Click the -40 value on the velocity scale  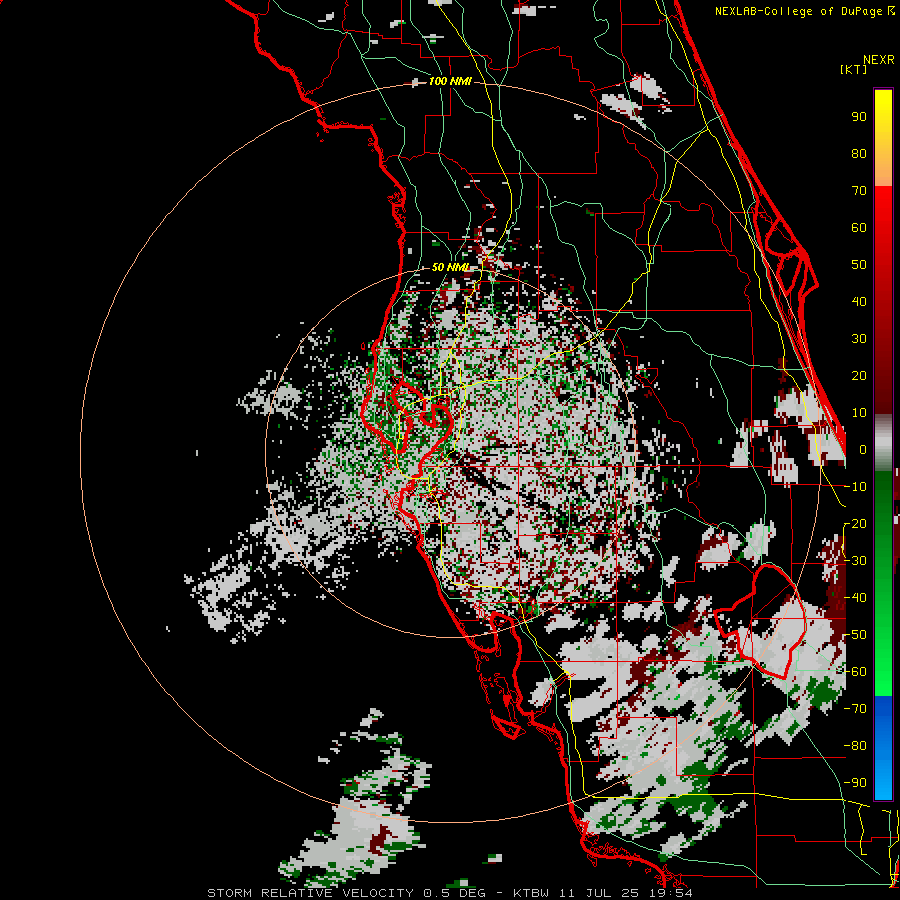[855, 598]
